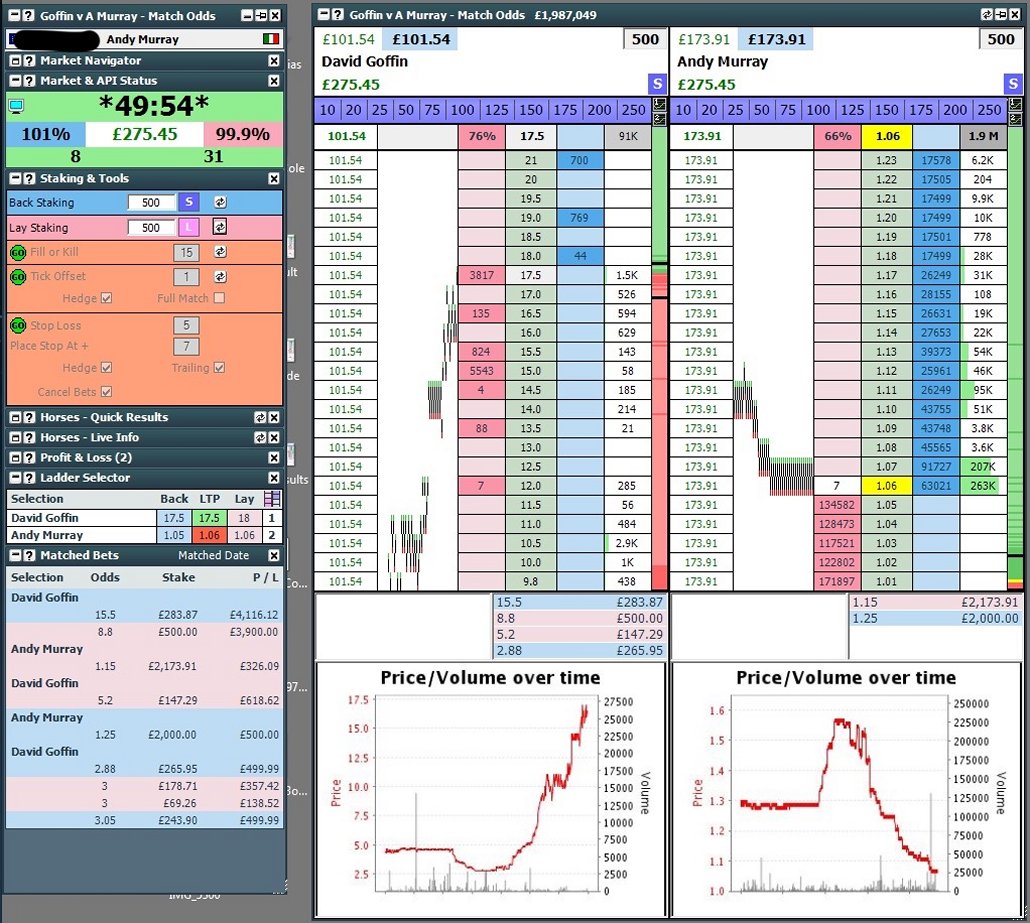Click the S button on David Goffin ladder
This screenshot has height=923, width=1030.
[x=657, y=84]
